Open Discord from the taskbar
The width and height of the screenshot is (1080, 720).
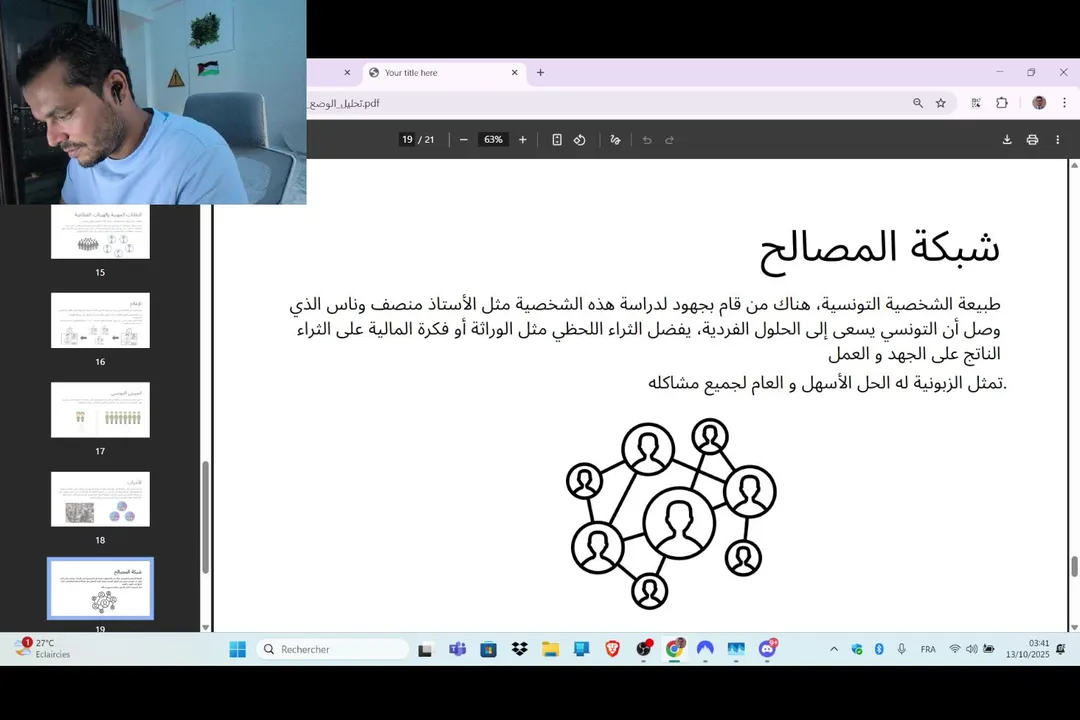point(767,649)
